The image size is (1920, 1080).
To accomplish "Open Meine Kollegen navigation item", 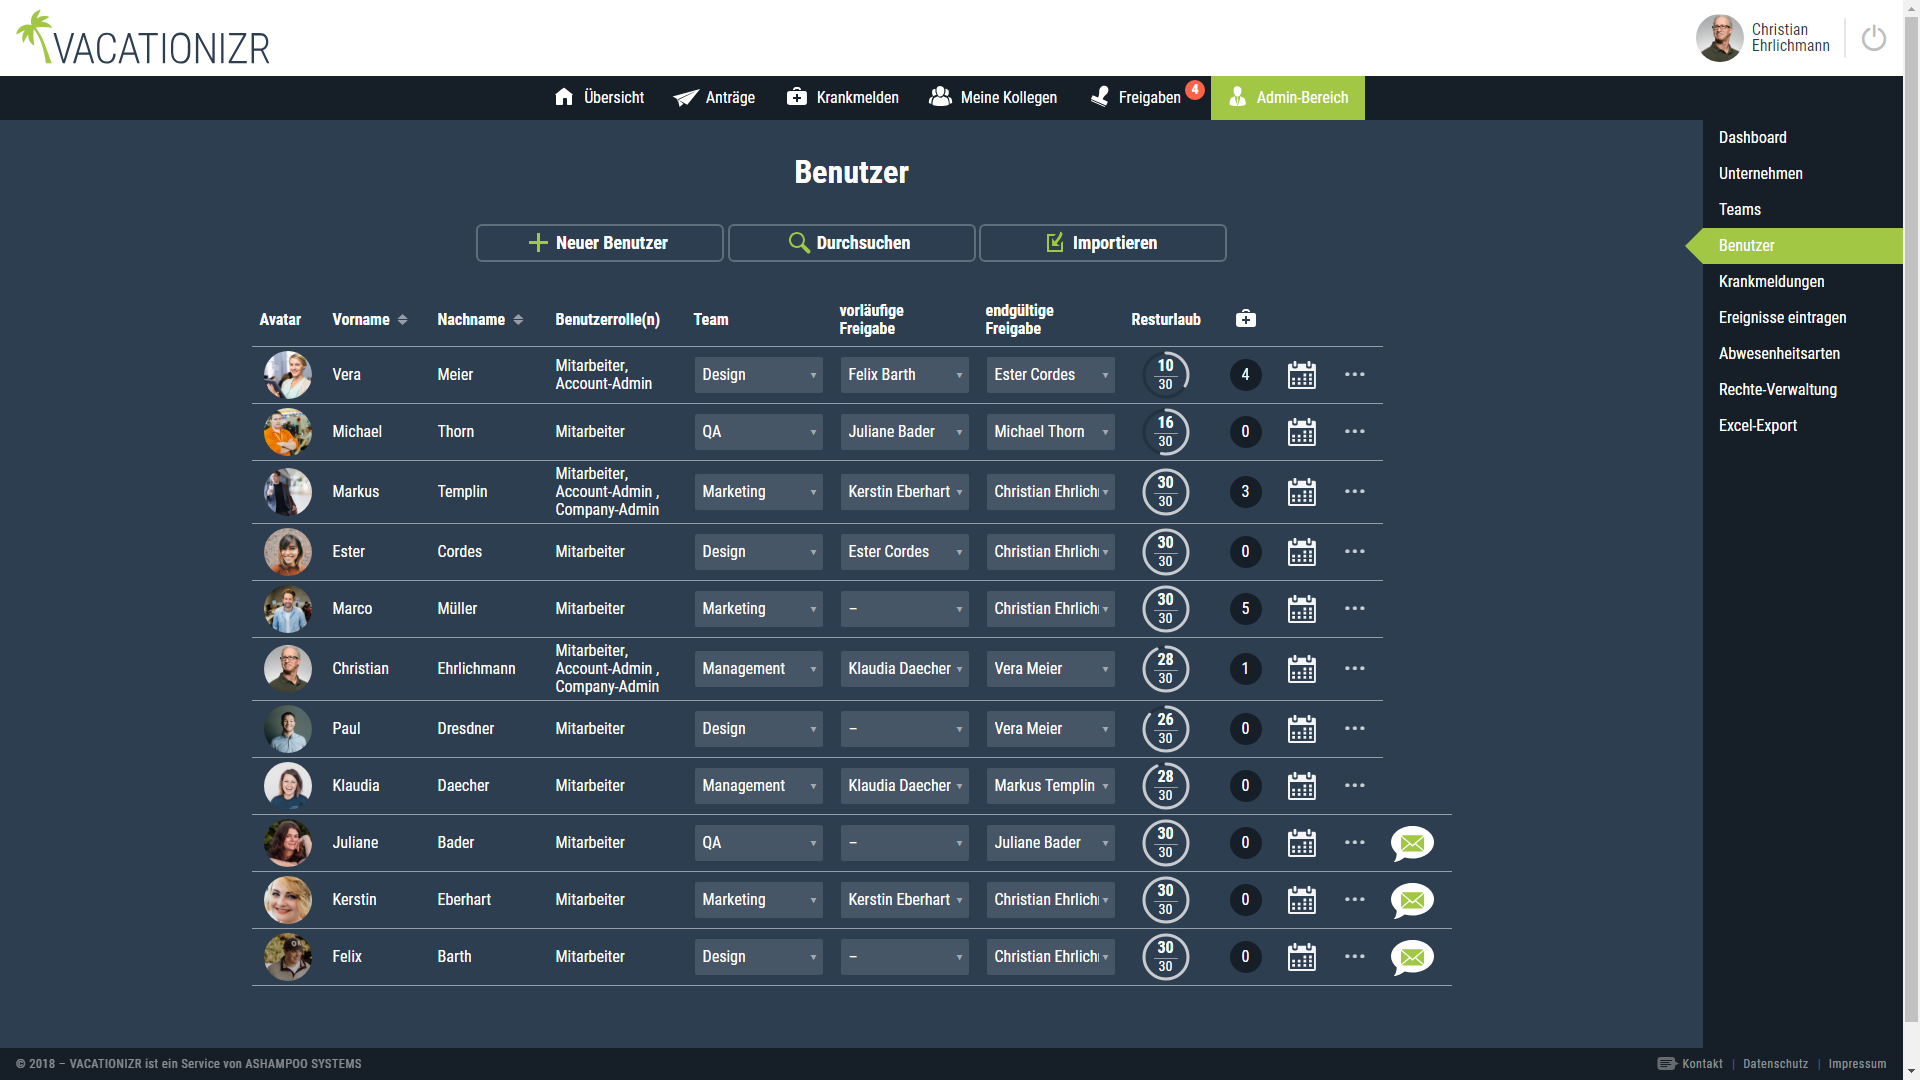I will 993,97.
